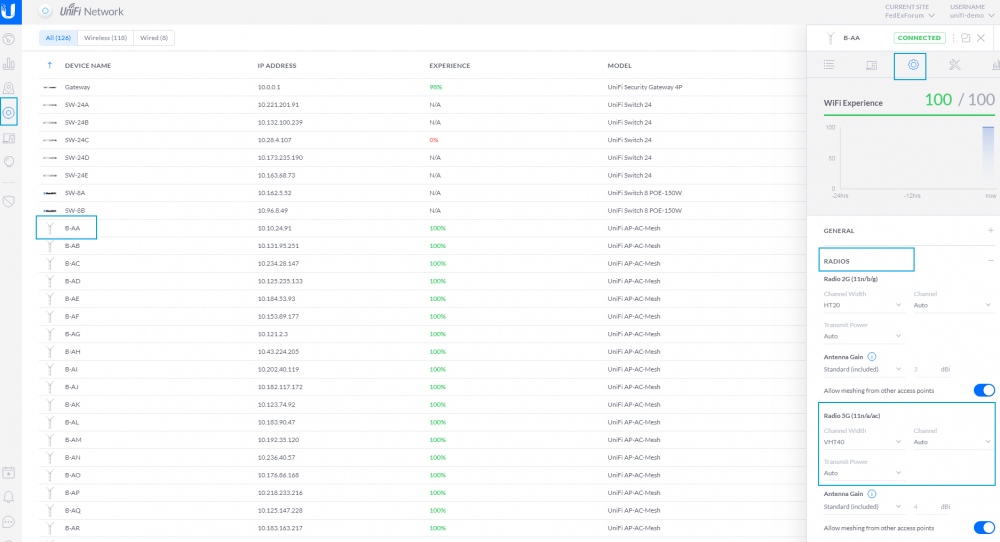Open Radio 5G Channel Width VHT40 dropdown
This screenshot has width=1000, height=542.
click(862, 442)
